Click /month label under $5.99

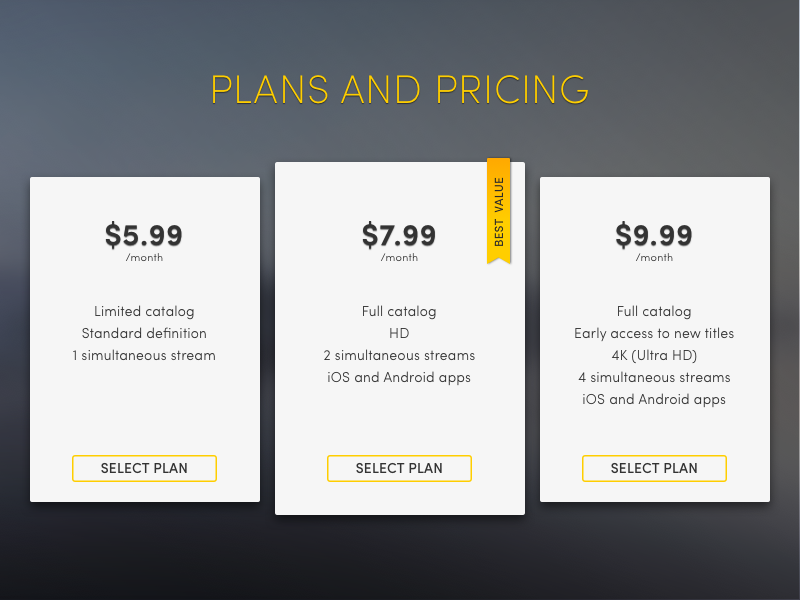(144, 258)
